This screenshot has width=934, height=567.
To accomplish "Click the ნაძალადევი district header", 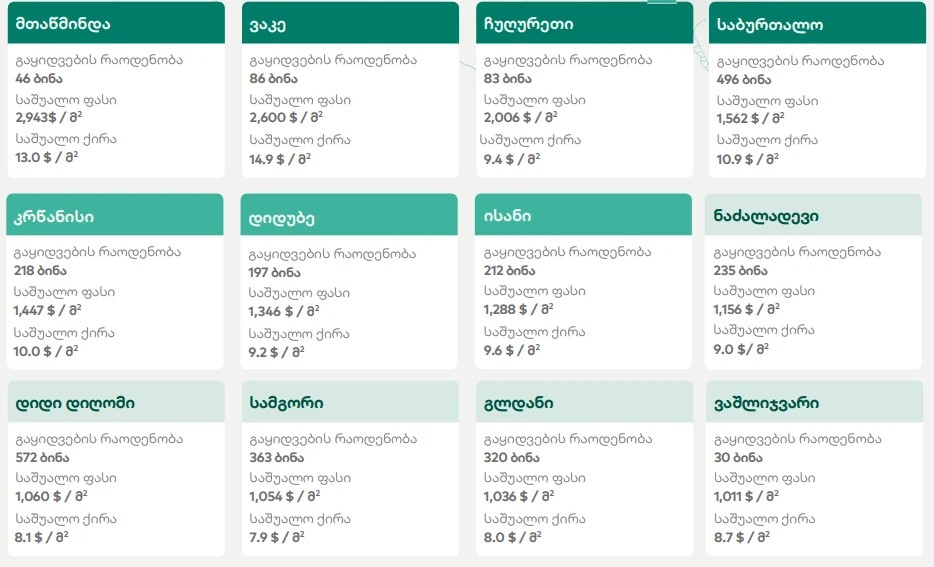I will [x=813, y=215].
